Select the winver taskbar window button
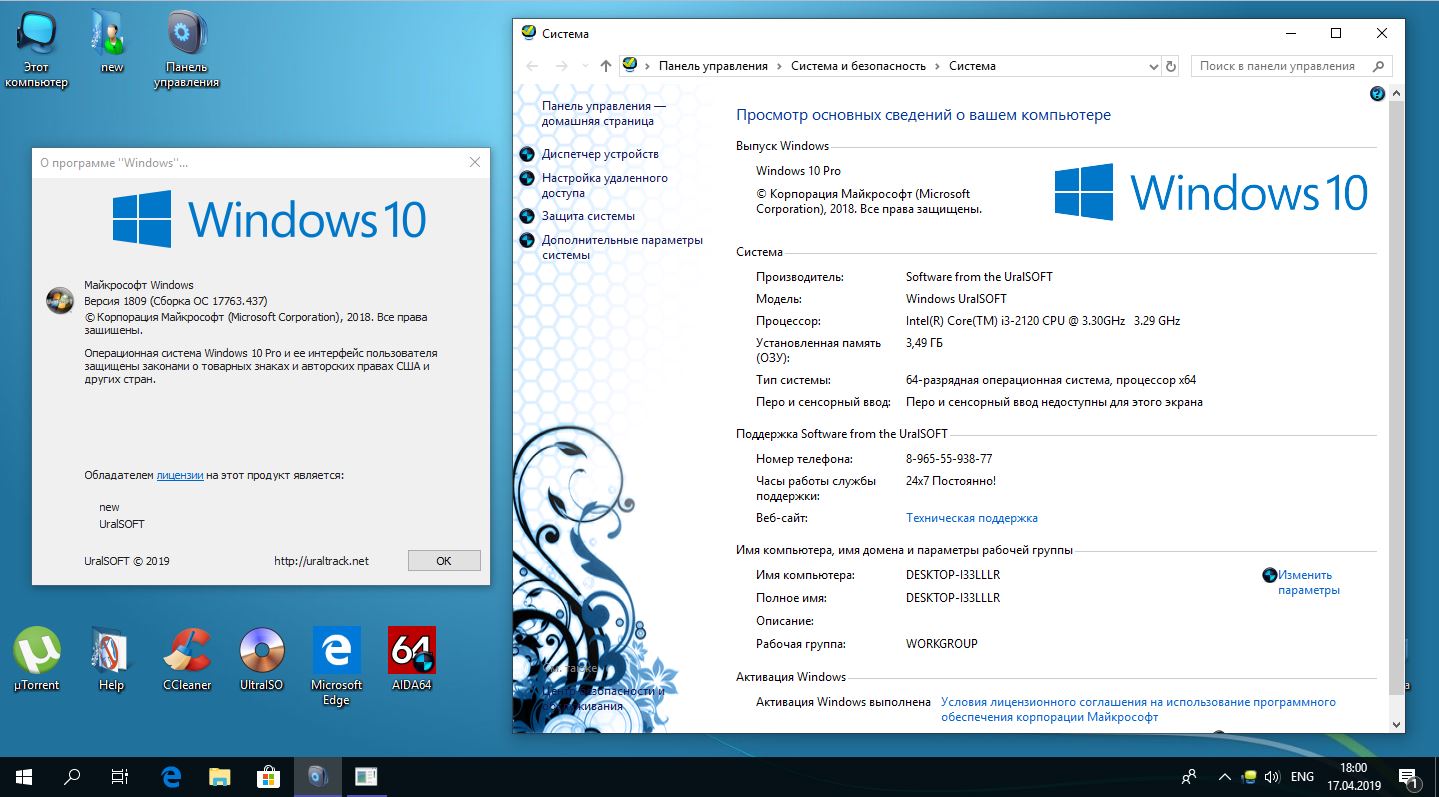 pos(366,776)
